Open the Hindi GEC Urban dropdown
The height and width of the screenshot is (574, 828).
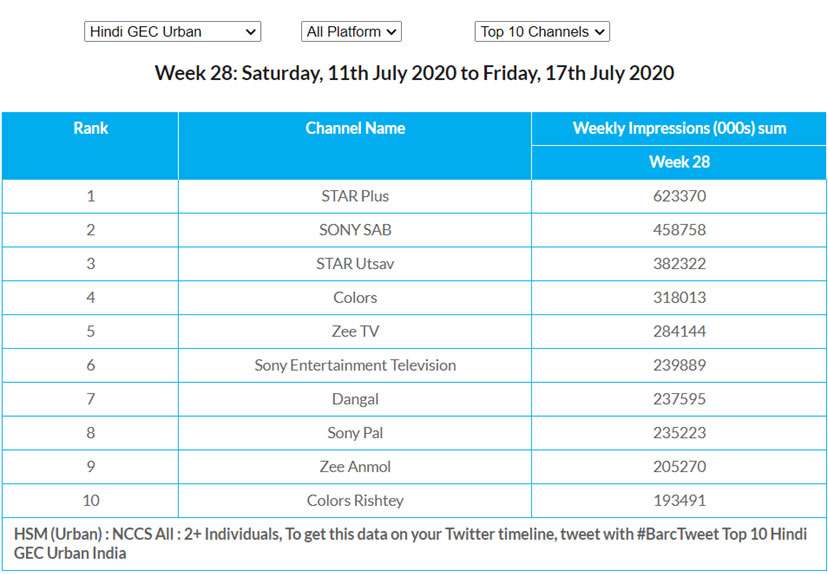pyautogui.click(x=172, y=32)
